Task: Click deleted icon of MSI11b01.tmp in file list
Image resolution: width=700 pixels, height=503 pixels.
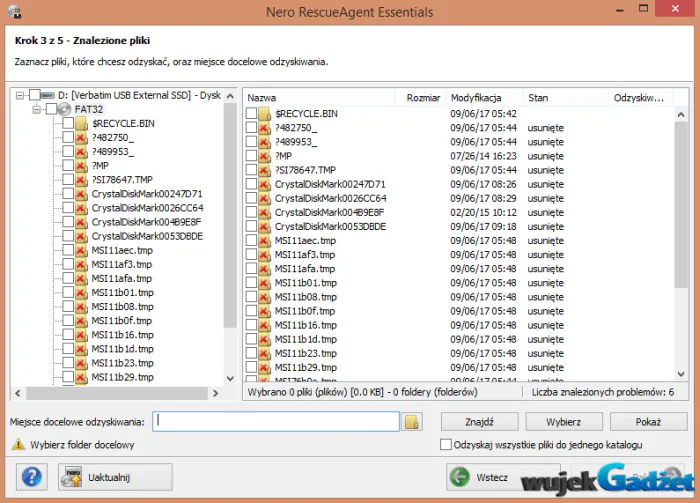Action: point(265,283)
